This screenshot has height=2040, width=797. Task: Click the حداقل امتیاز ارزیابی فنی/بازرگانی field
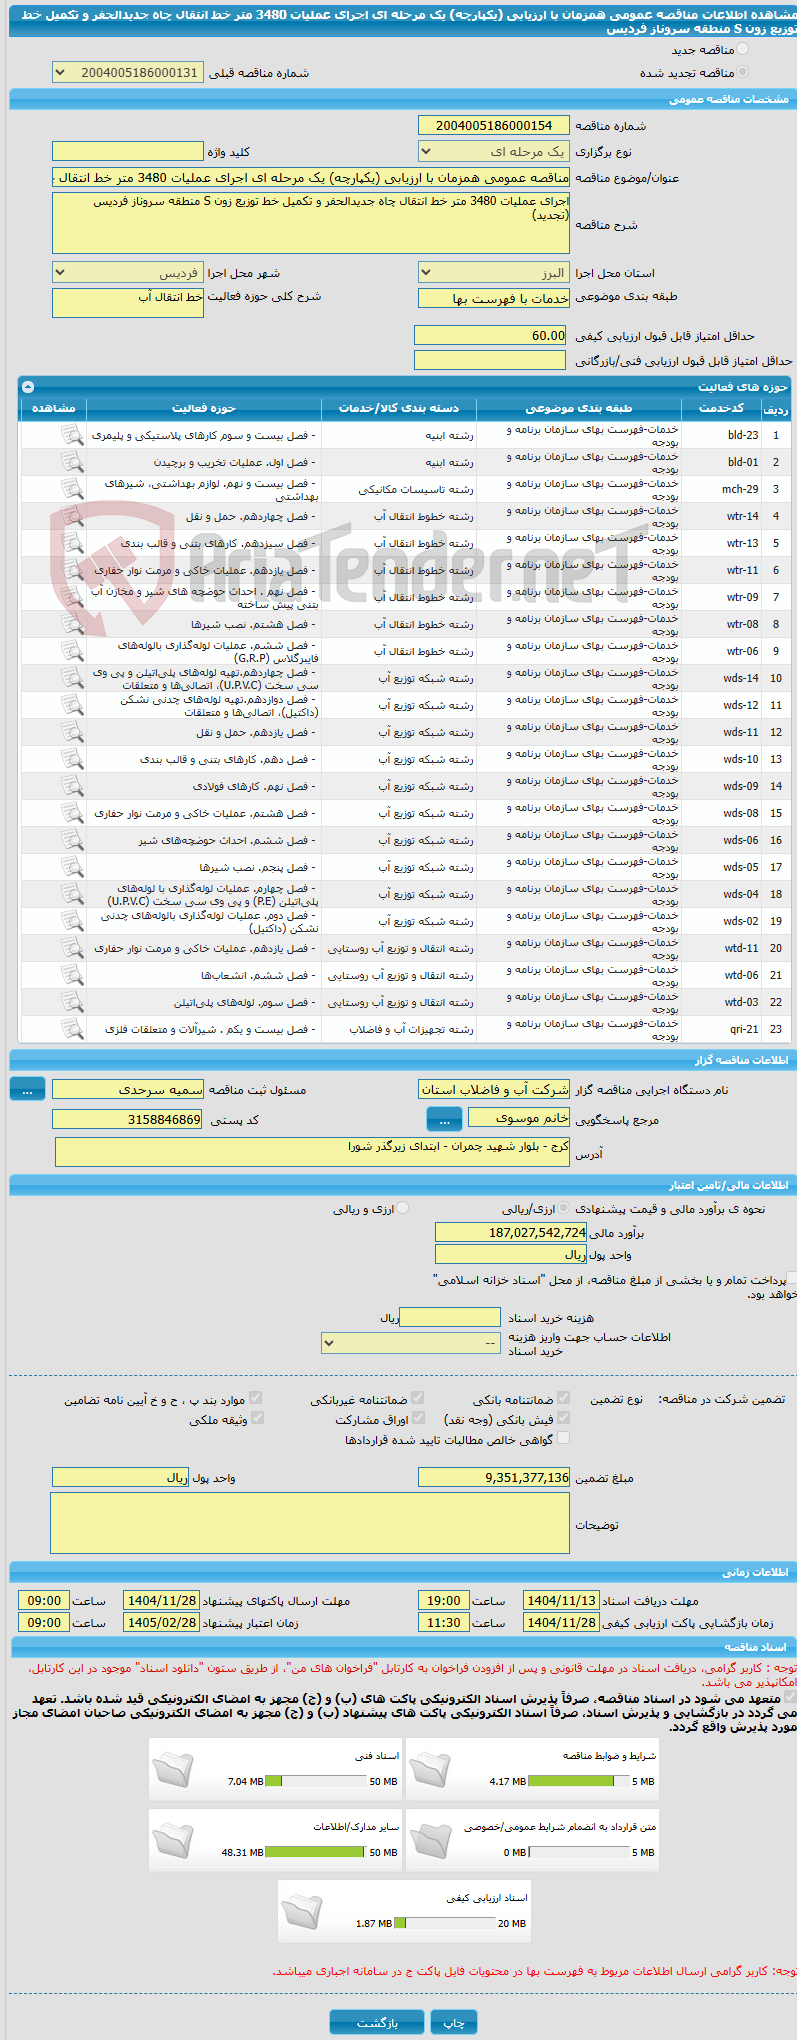tap(490, 360)
